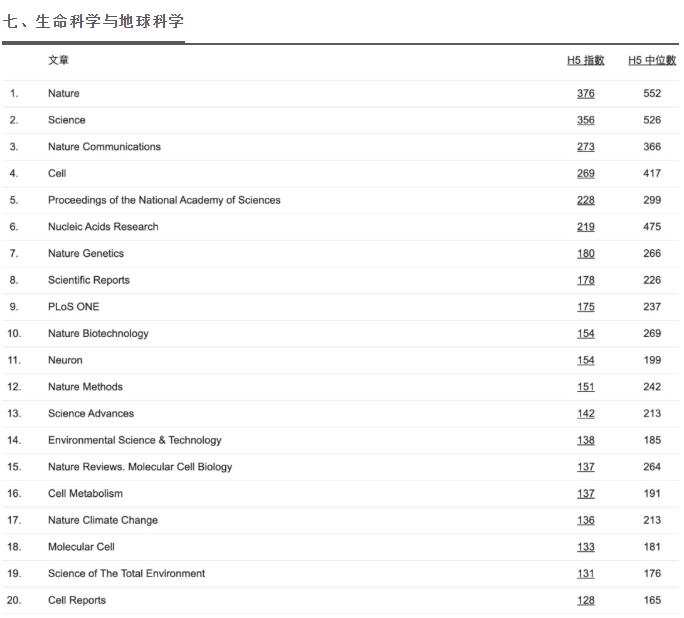Open Scientific Reports H5 index 178
The width and height of the screenshot is (684, 618).
click(585, 280)
